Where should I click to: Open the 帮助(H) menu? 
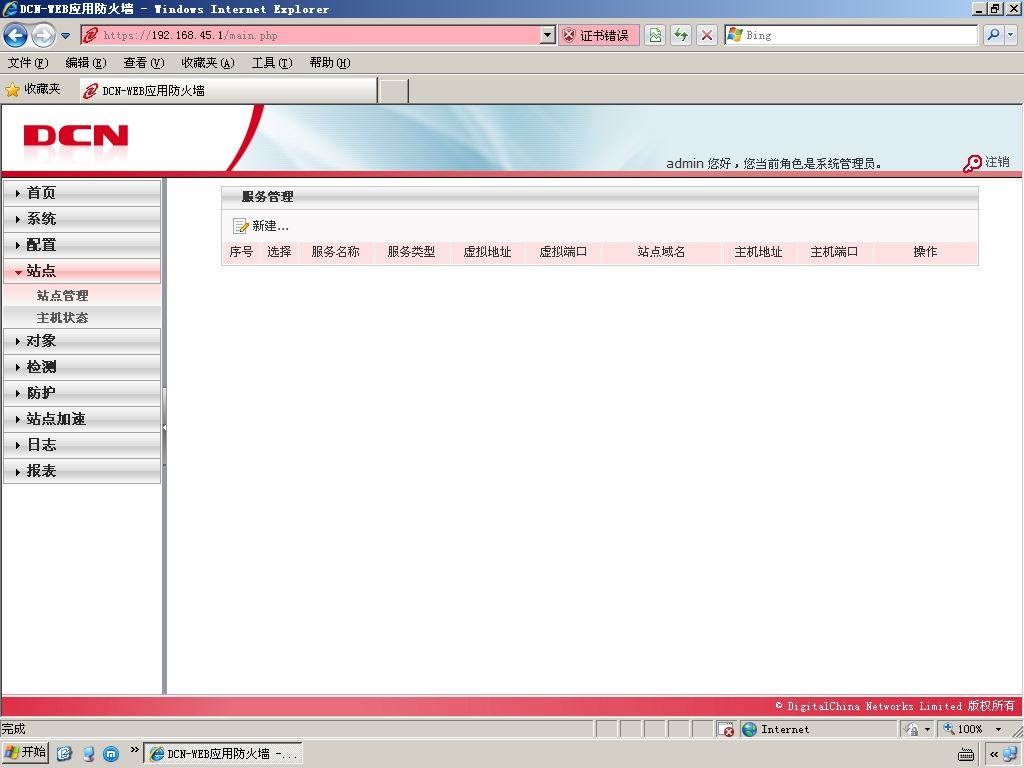[x=330, y=63]
